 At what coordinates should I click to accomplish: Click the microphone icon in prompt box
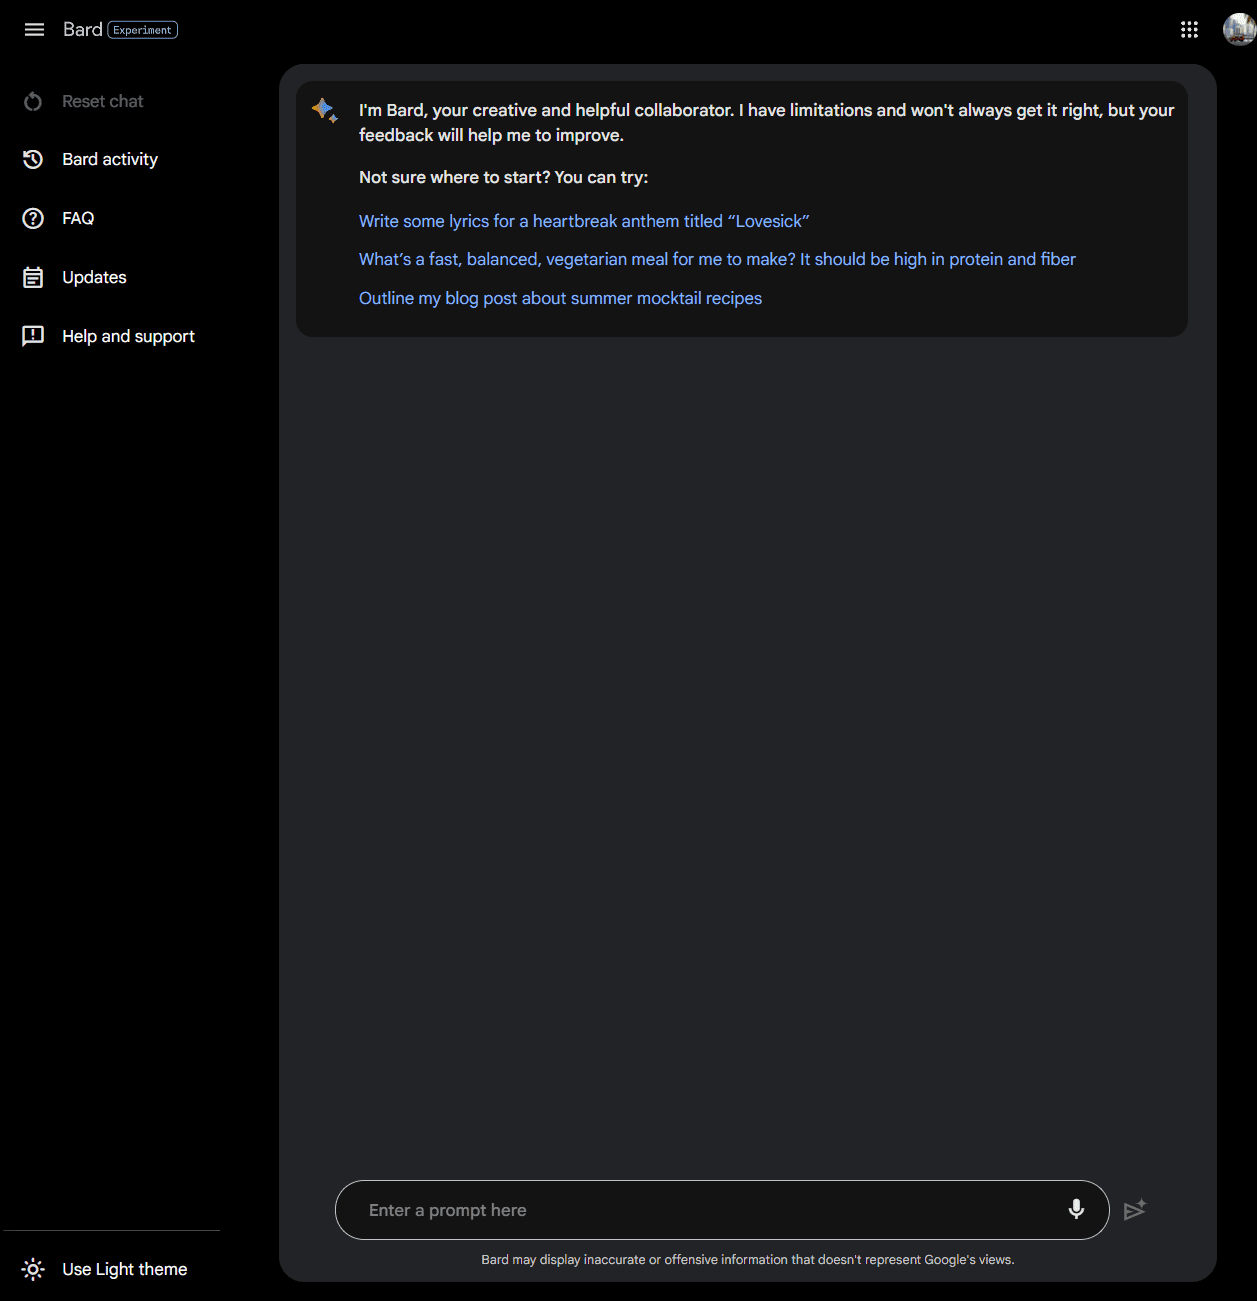(1076, 1210)
